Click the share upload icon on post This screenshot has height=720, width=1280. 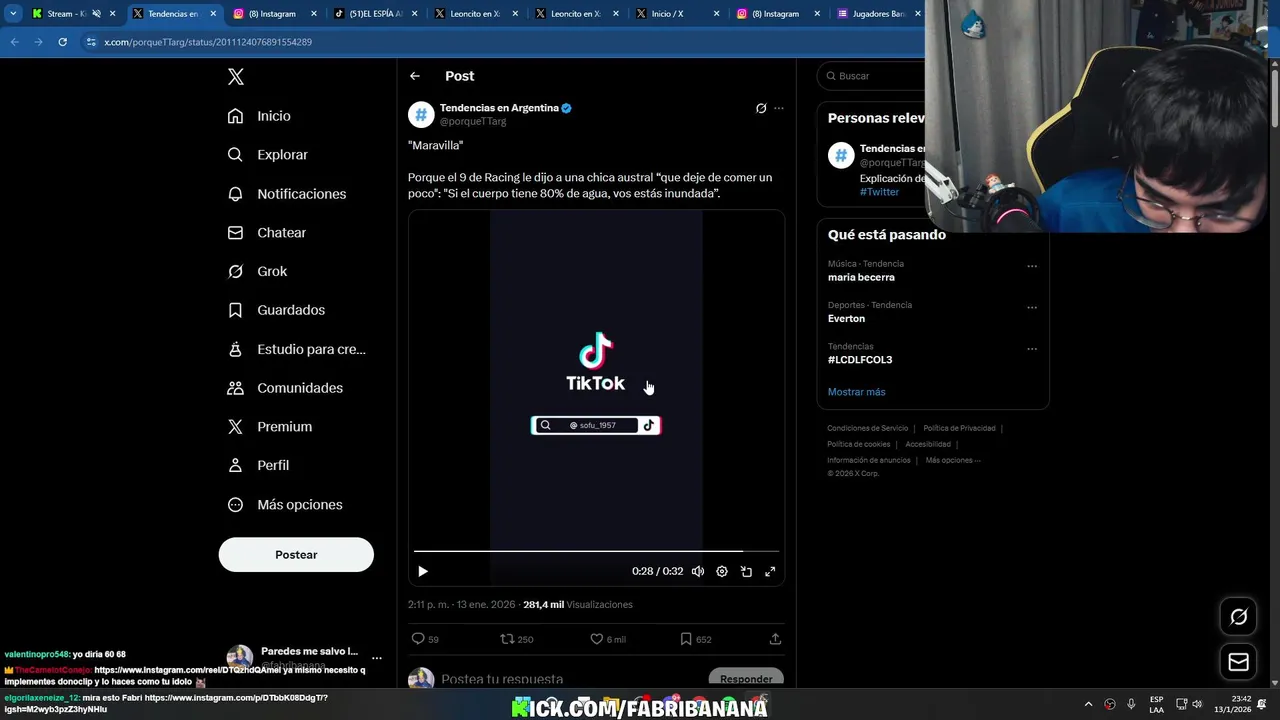775,639
